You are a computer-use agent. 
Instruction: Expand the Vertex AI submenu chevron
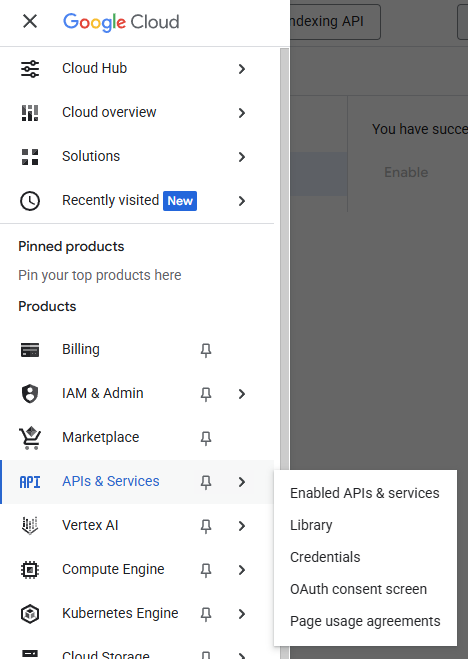[242, 526]
